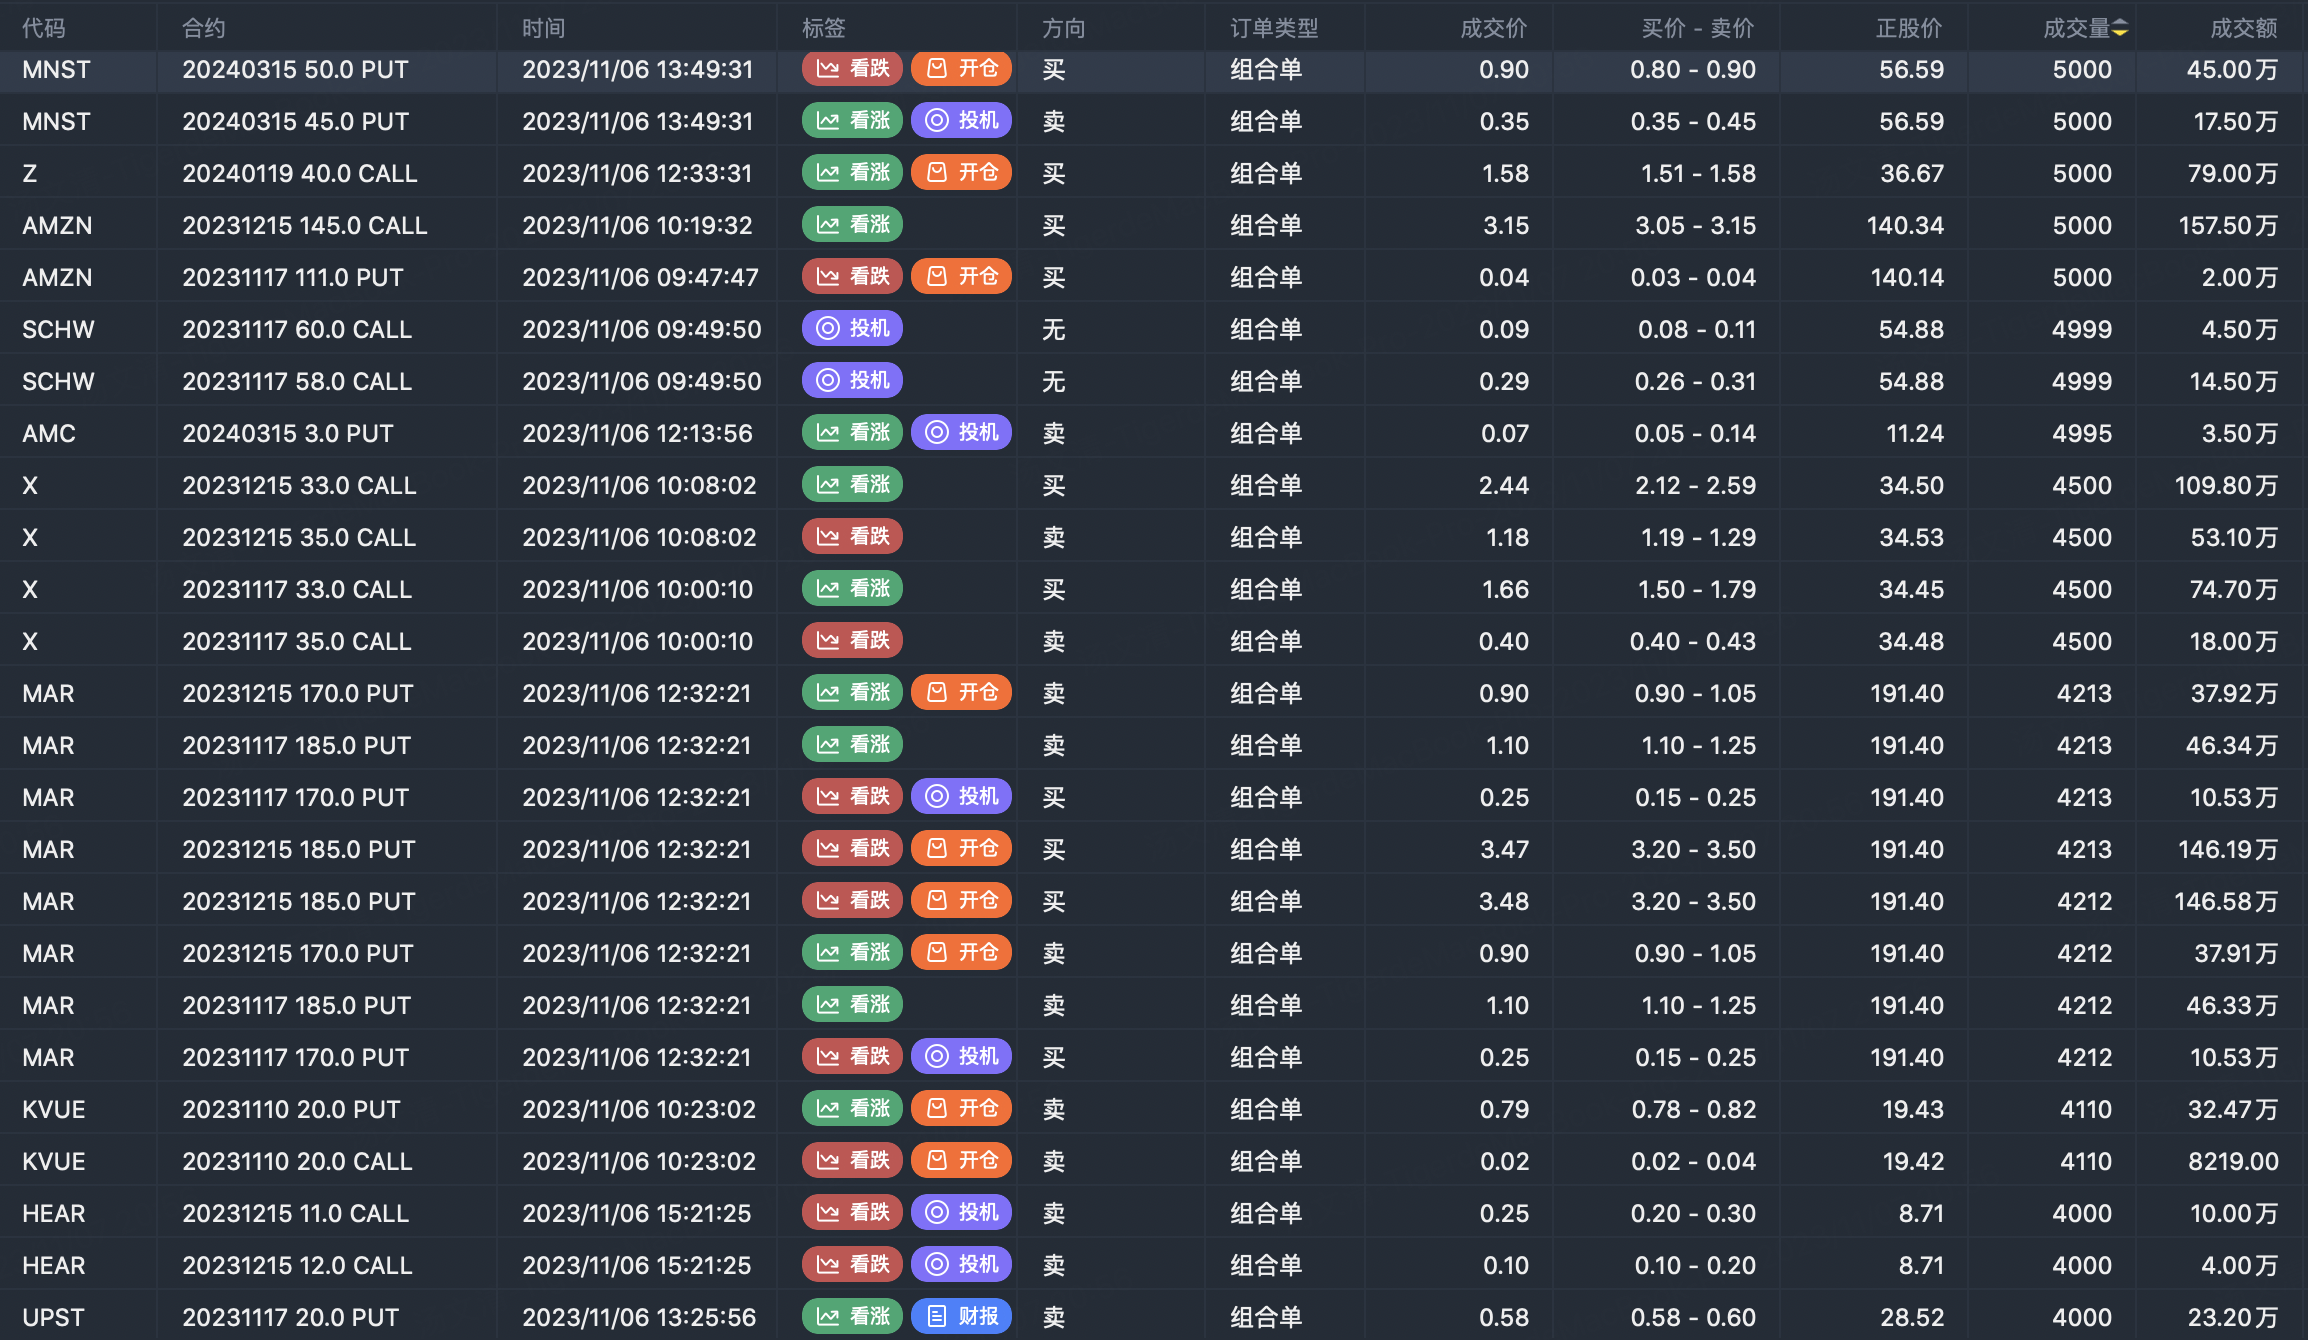Viewport: 2308px width, 1340px height.
Task: Click 看涨 tag on X 20231215 33.0 CALL
Action: point(852,485)
